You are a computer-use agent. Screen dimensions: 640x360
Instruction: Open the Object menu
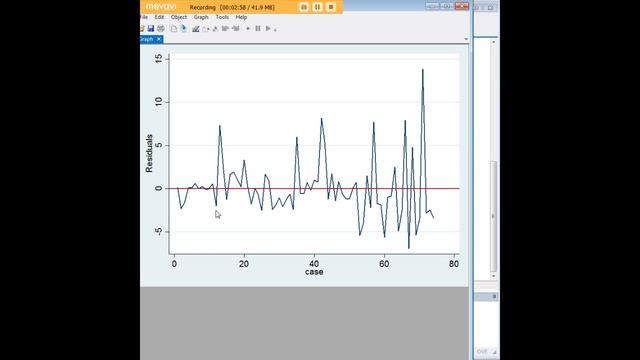[179, 17]
